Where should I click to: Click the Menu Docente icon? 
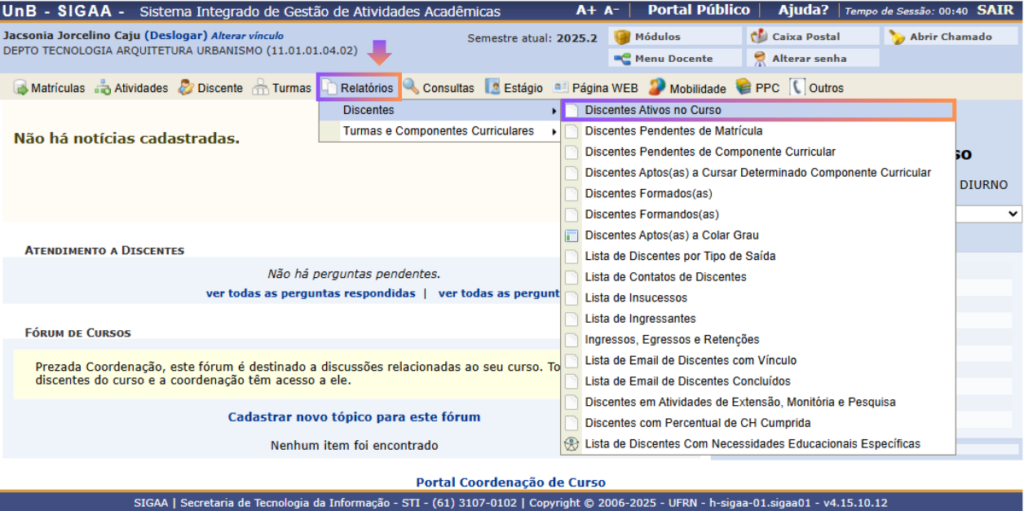(x=622, y=58)
